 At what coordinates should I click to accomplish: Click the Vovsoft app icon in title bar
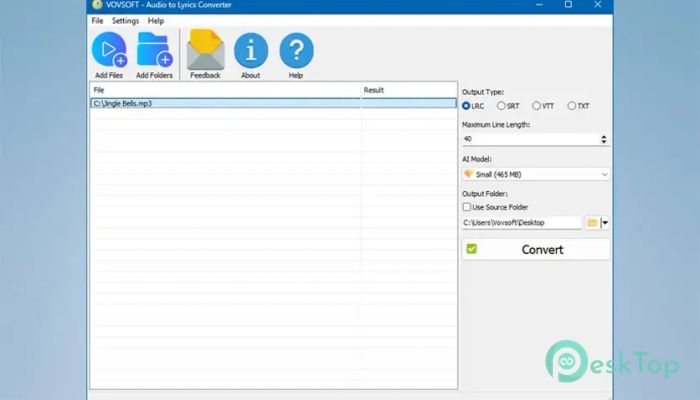97,5
